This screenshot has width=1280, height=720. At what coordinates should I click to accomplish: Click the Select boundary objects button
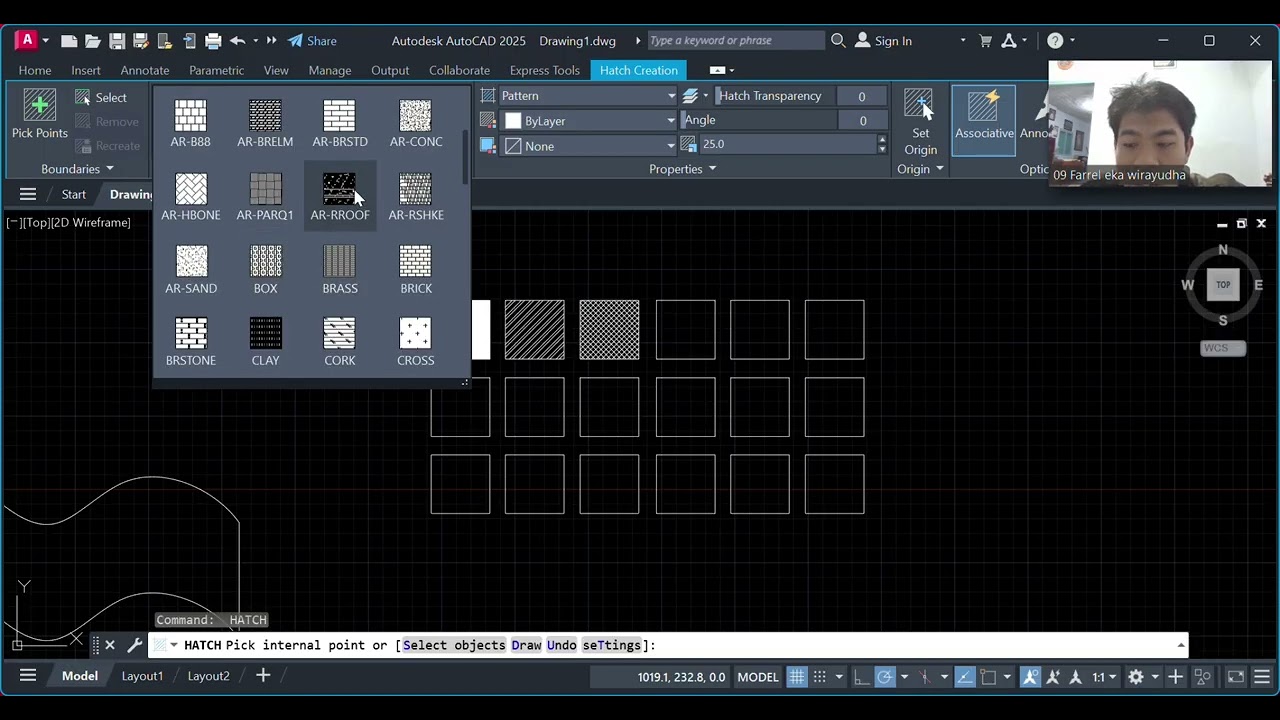[x=101, y=97]
